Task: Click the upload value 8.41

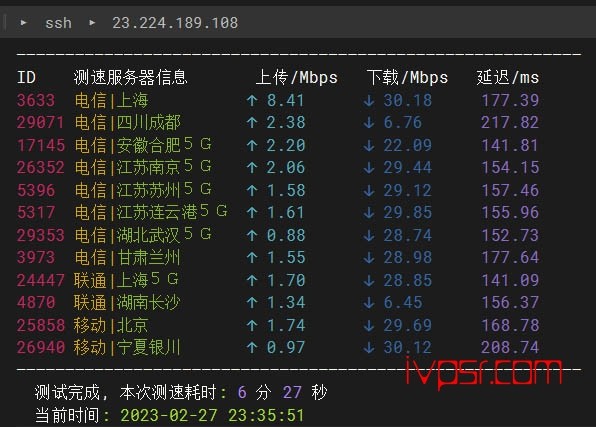Action: [x=285, y=101]
